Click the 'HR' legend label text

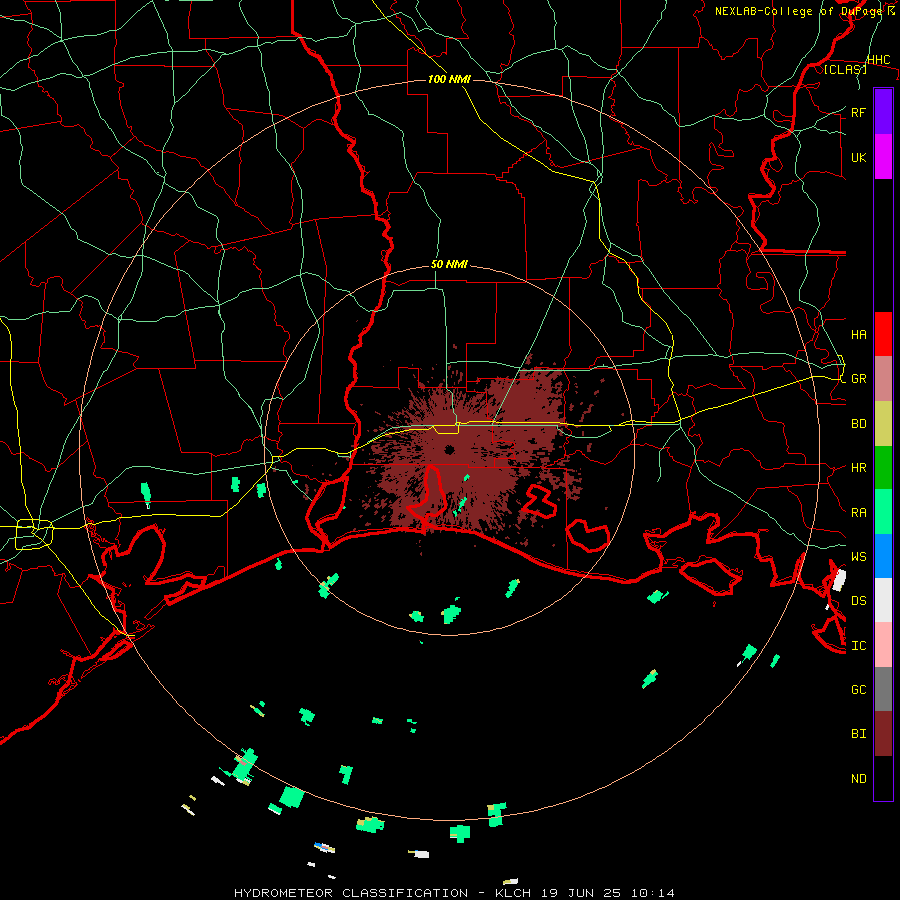point(858,468)
